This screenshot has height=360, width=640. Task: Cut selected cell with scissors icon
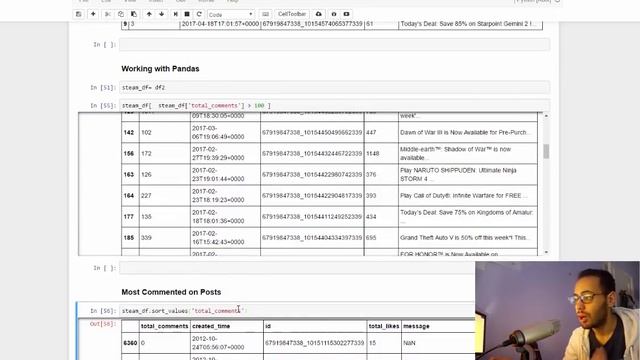108,14
